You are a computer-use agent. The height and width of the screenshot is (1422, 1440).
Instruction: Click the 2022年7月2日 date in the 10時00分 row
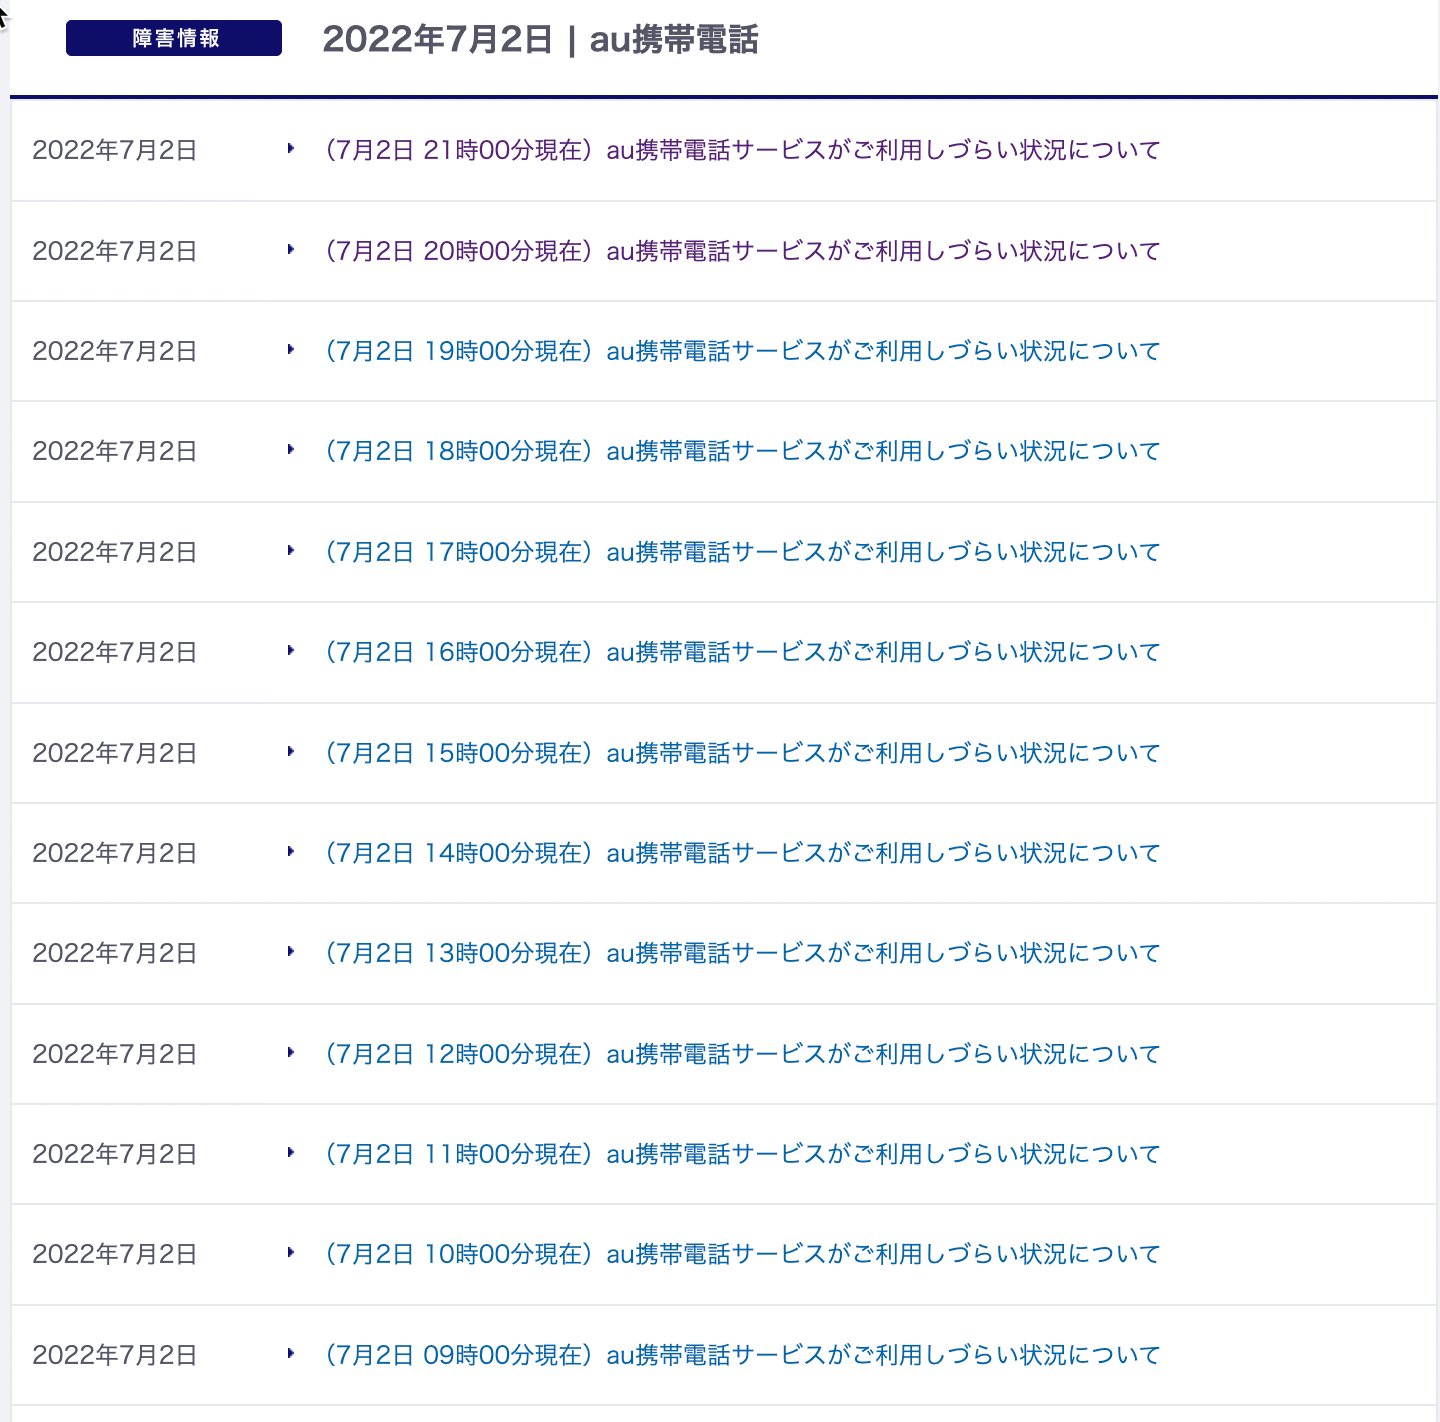[114, 1254]
